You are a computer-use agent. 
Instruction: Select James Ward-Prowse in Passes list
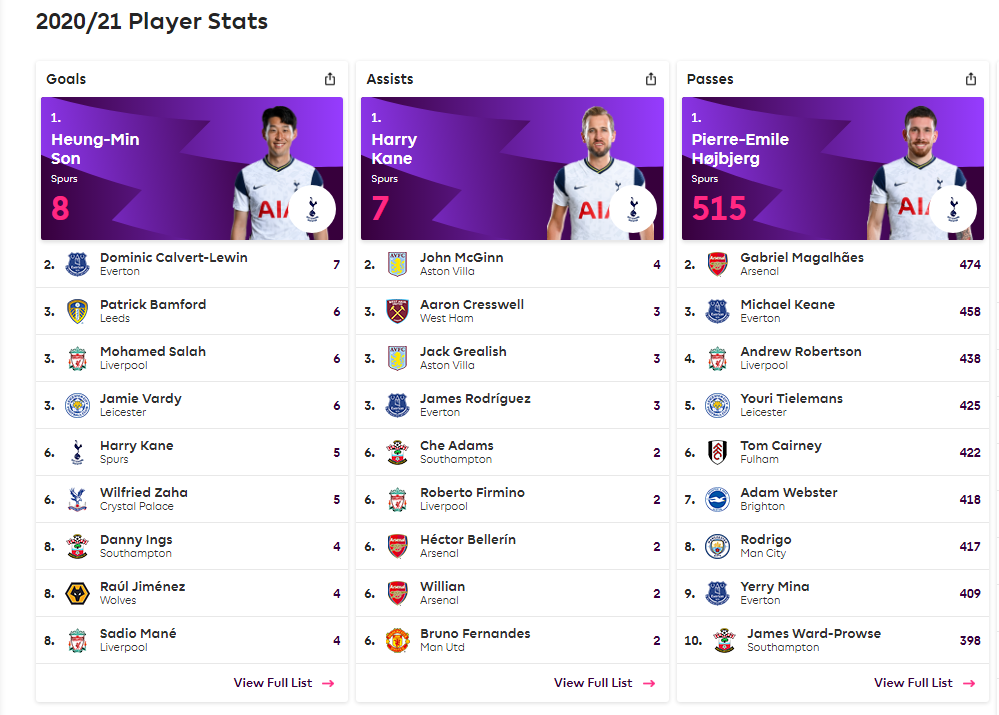coord(833,640)
